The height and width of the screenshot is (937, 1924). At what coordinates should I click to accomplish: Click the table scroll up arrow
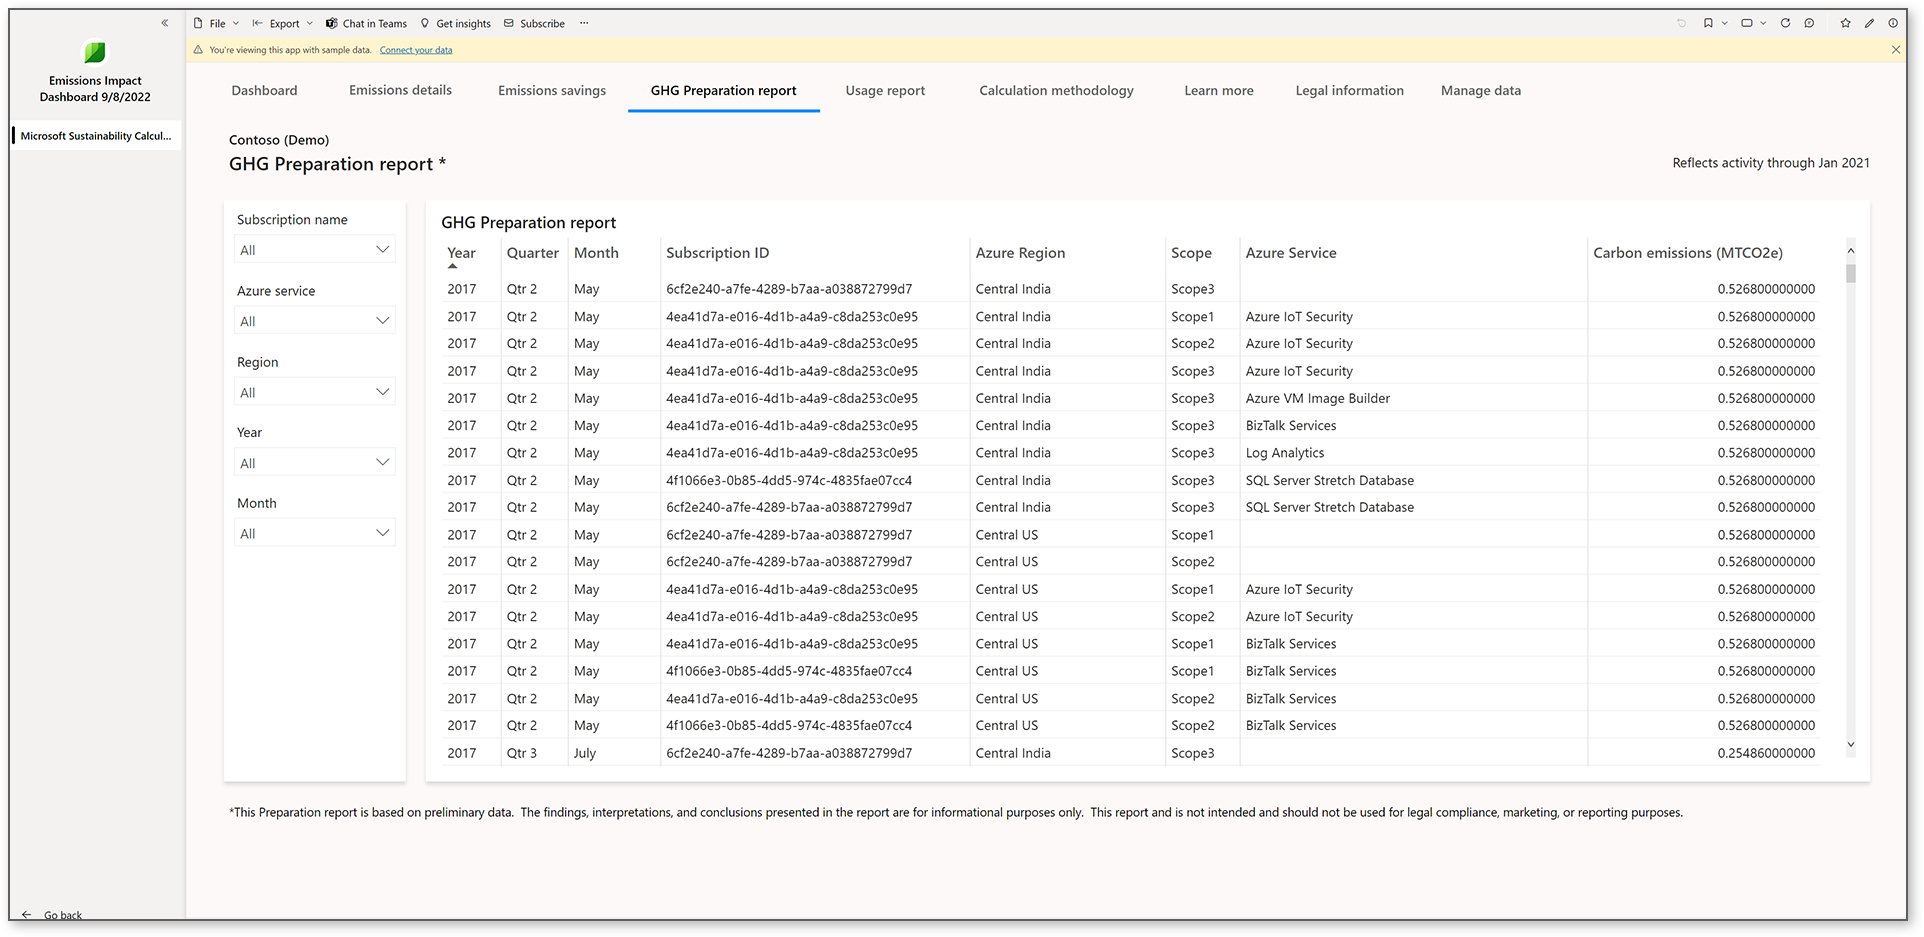tap(1850, 251)
